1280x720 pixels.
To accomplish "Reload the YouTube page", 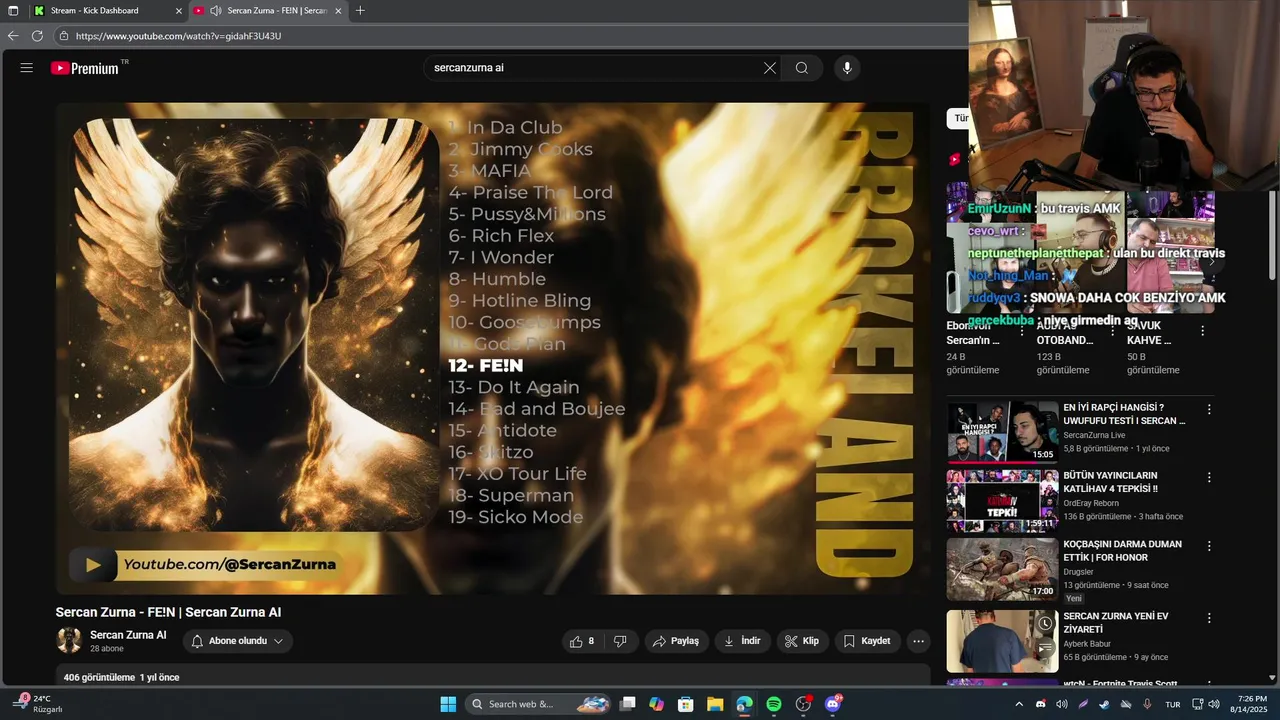I will (37, 36).
